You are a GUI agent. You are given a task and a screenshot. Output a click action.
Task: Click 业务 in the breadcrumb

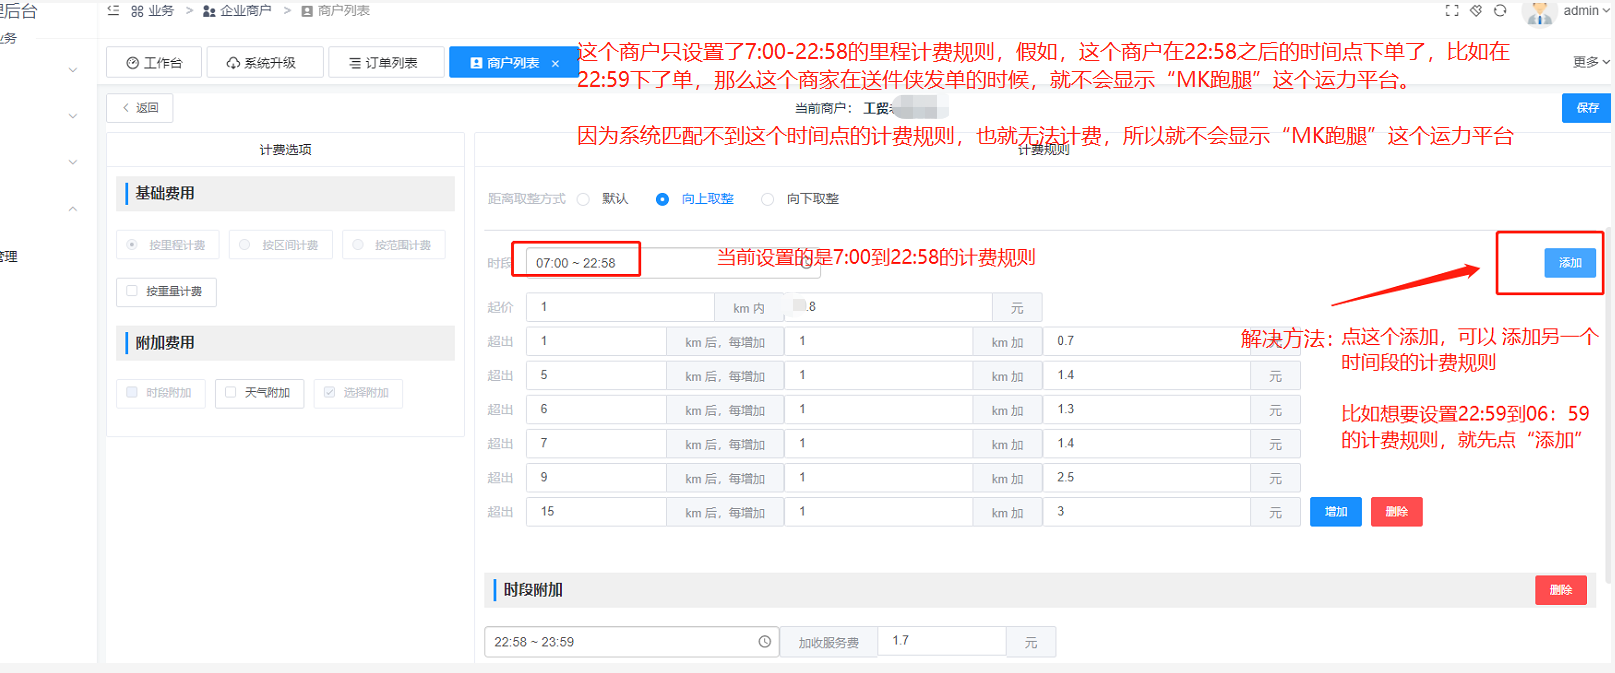pos(153,11)
